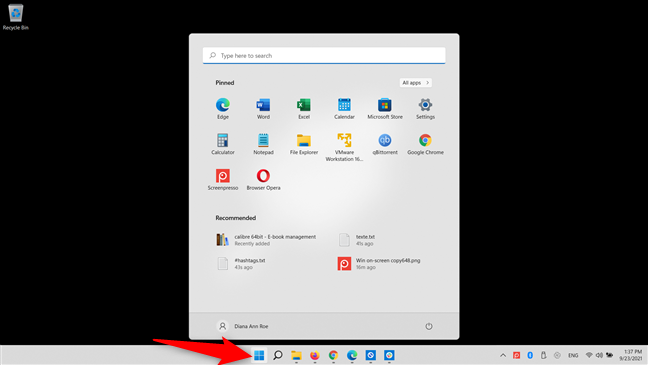Launch Notepad from pinned apps
This screenshot has height=365, width=648.
tap(263, 144)
